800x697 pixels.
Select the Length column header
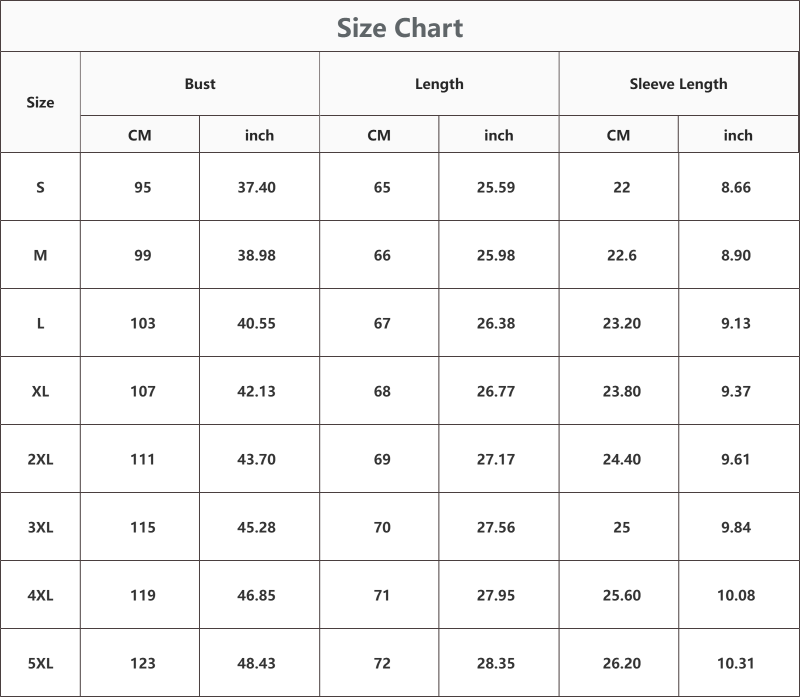(x=439, y=84)
